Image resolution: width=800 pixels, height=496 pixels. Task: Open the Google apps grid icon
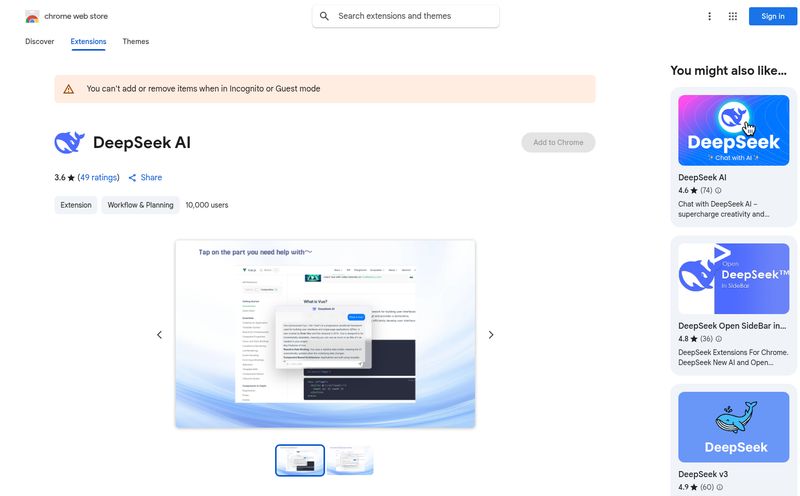(x=733, y=16)
